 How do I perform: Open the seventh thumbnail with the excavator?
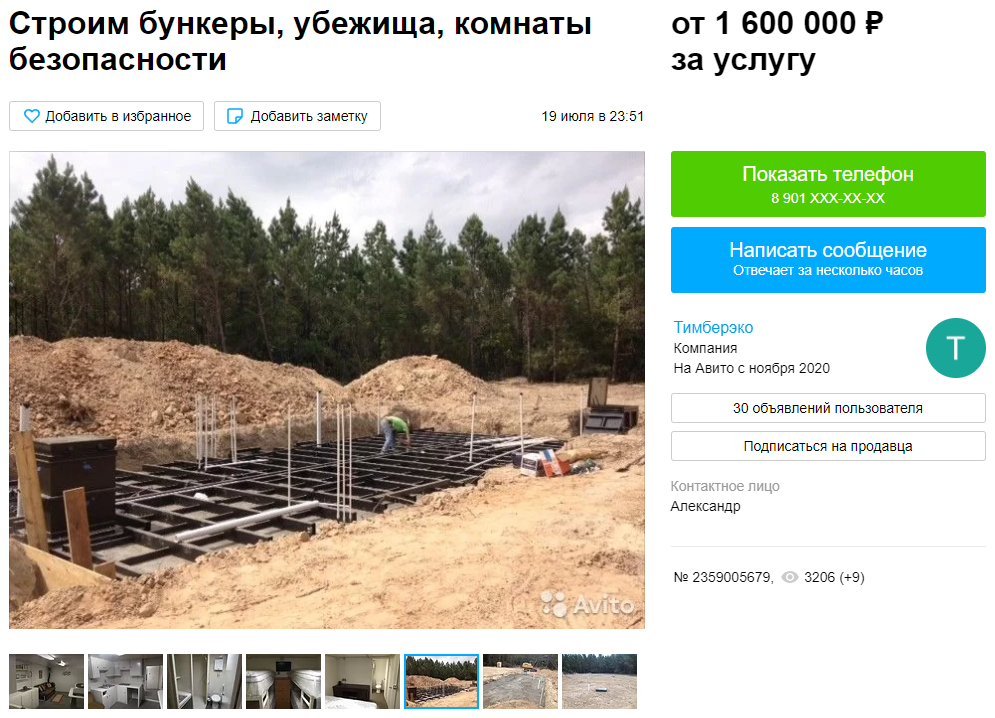point(520,681)
